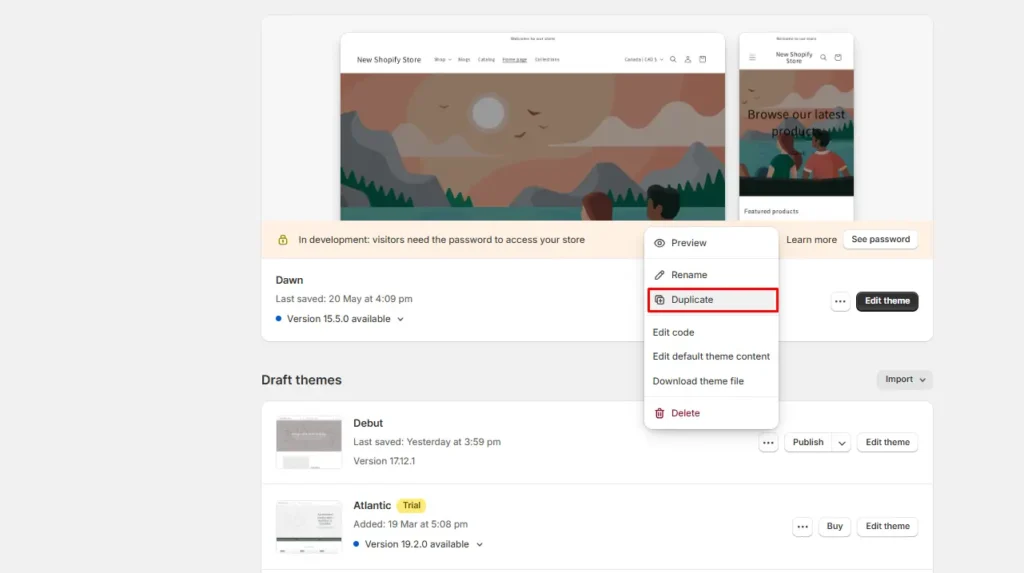Open Shop dropdown in desktop preview nav

coord(442,59)
